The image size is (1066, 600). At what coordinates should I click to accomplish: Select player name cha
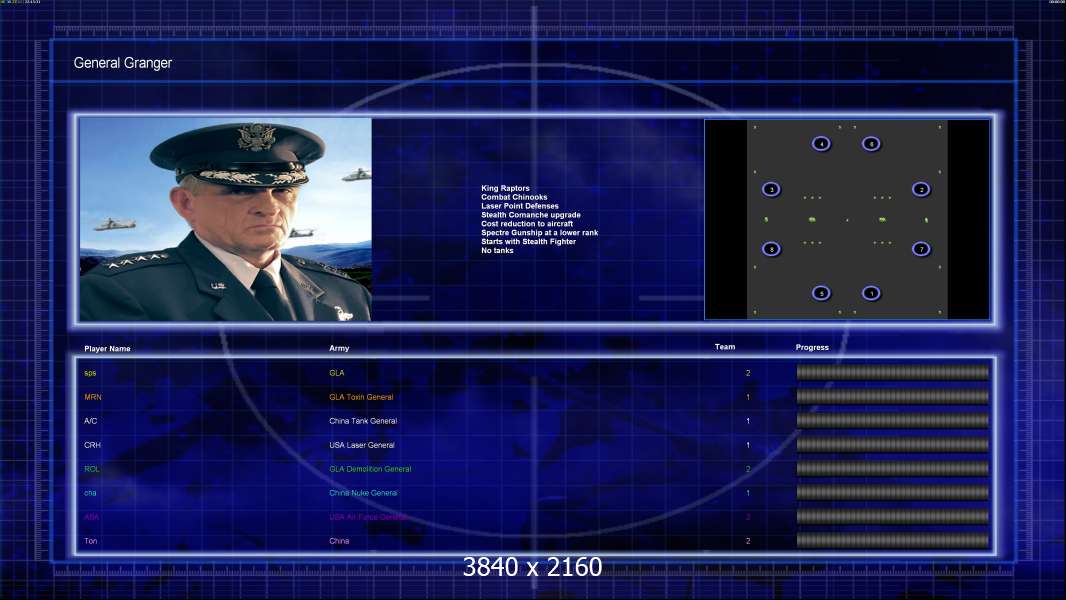(x=90, y=493)
